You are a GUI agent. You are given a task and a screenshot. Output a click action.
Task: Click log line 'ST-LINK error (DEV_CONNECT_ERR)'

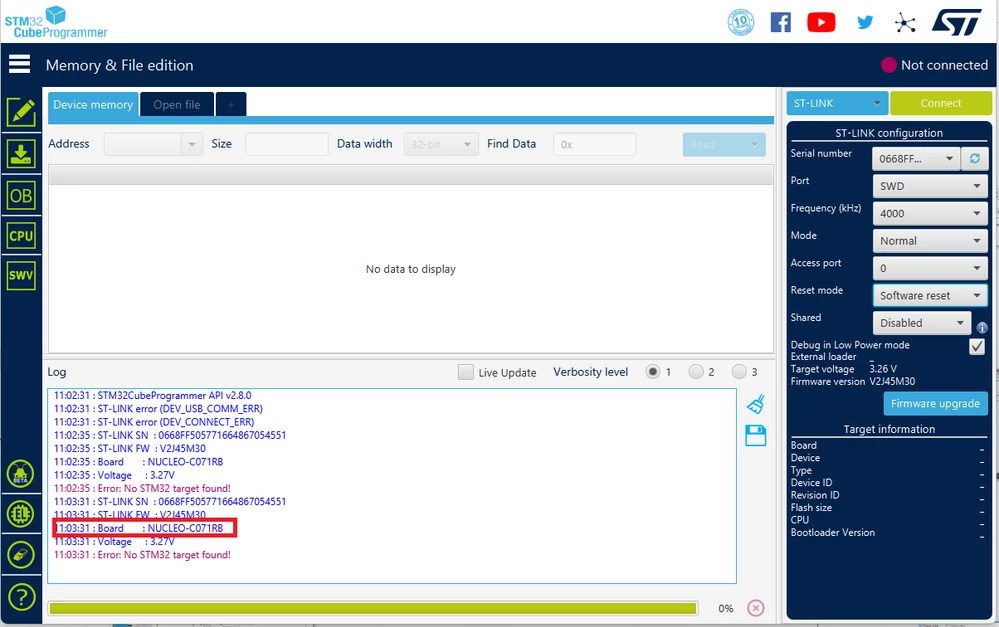tap(154, 422)
